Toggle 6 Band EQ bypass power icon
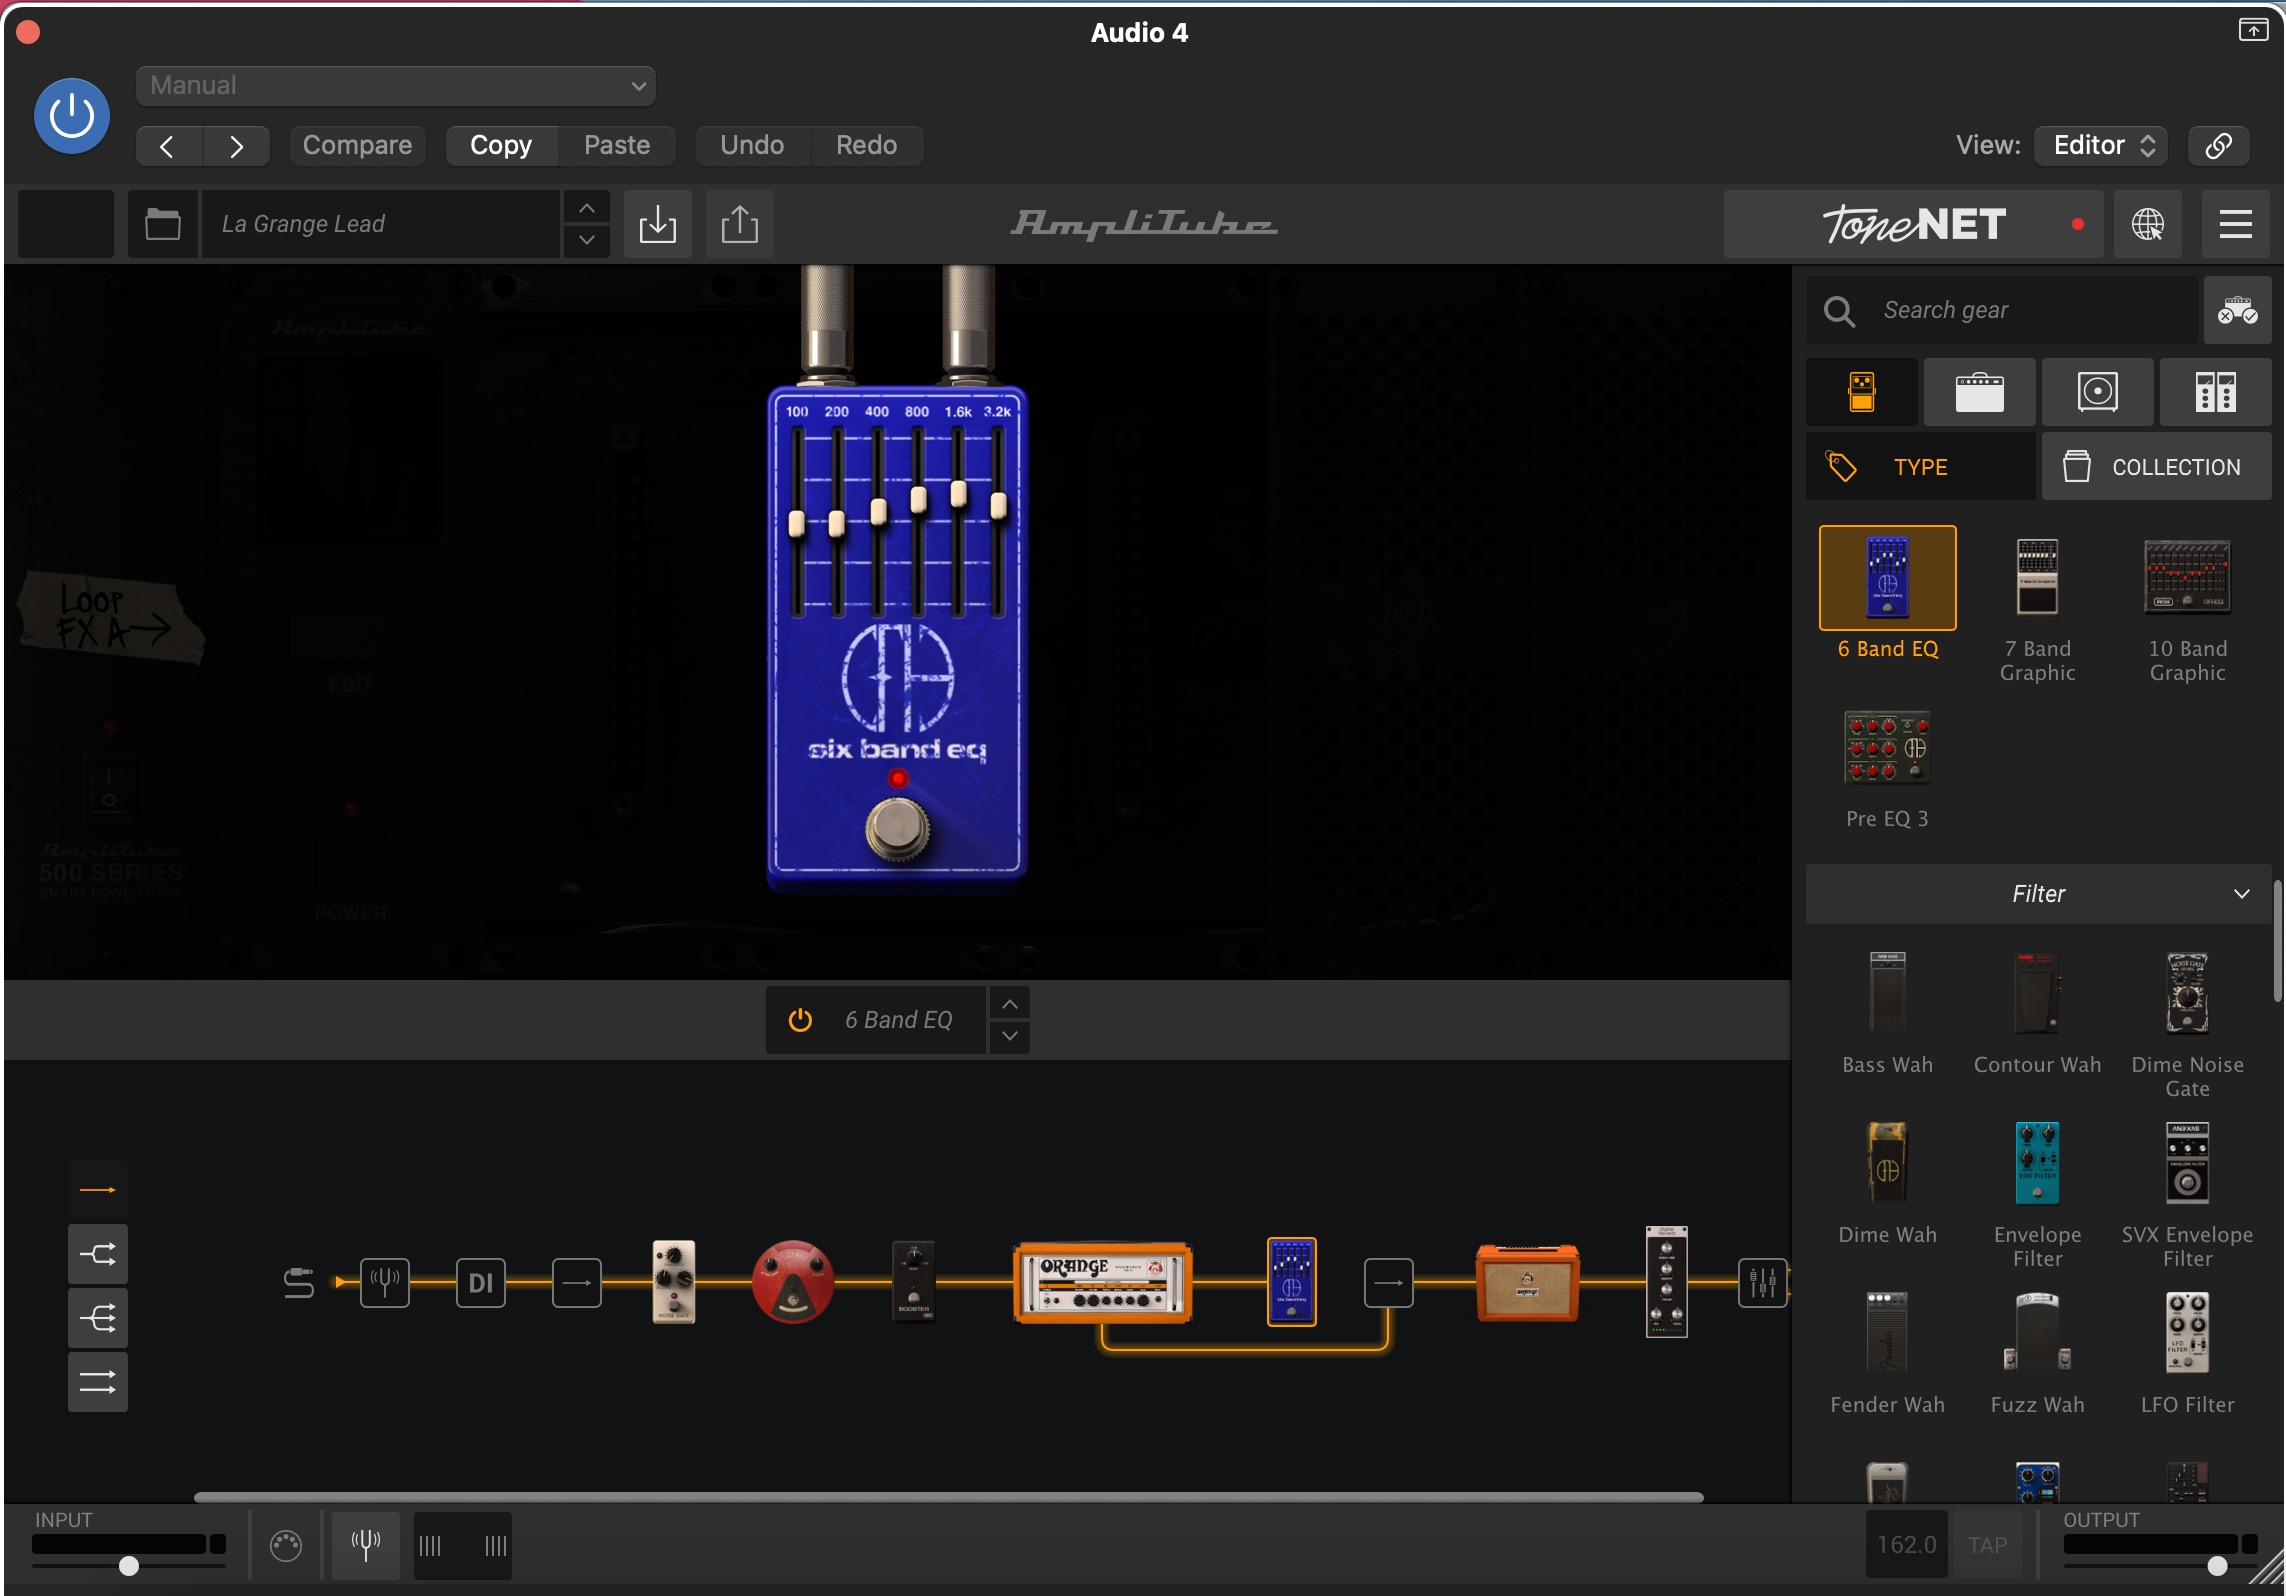 pos(800,1020)
